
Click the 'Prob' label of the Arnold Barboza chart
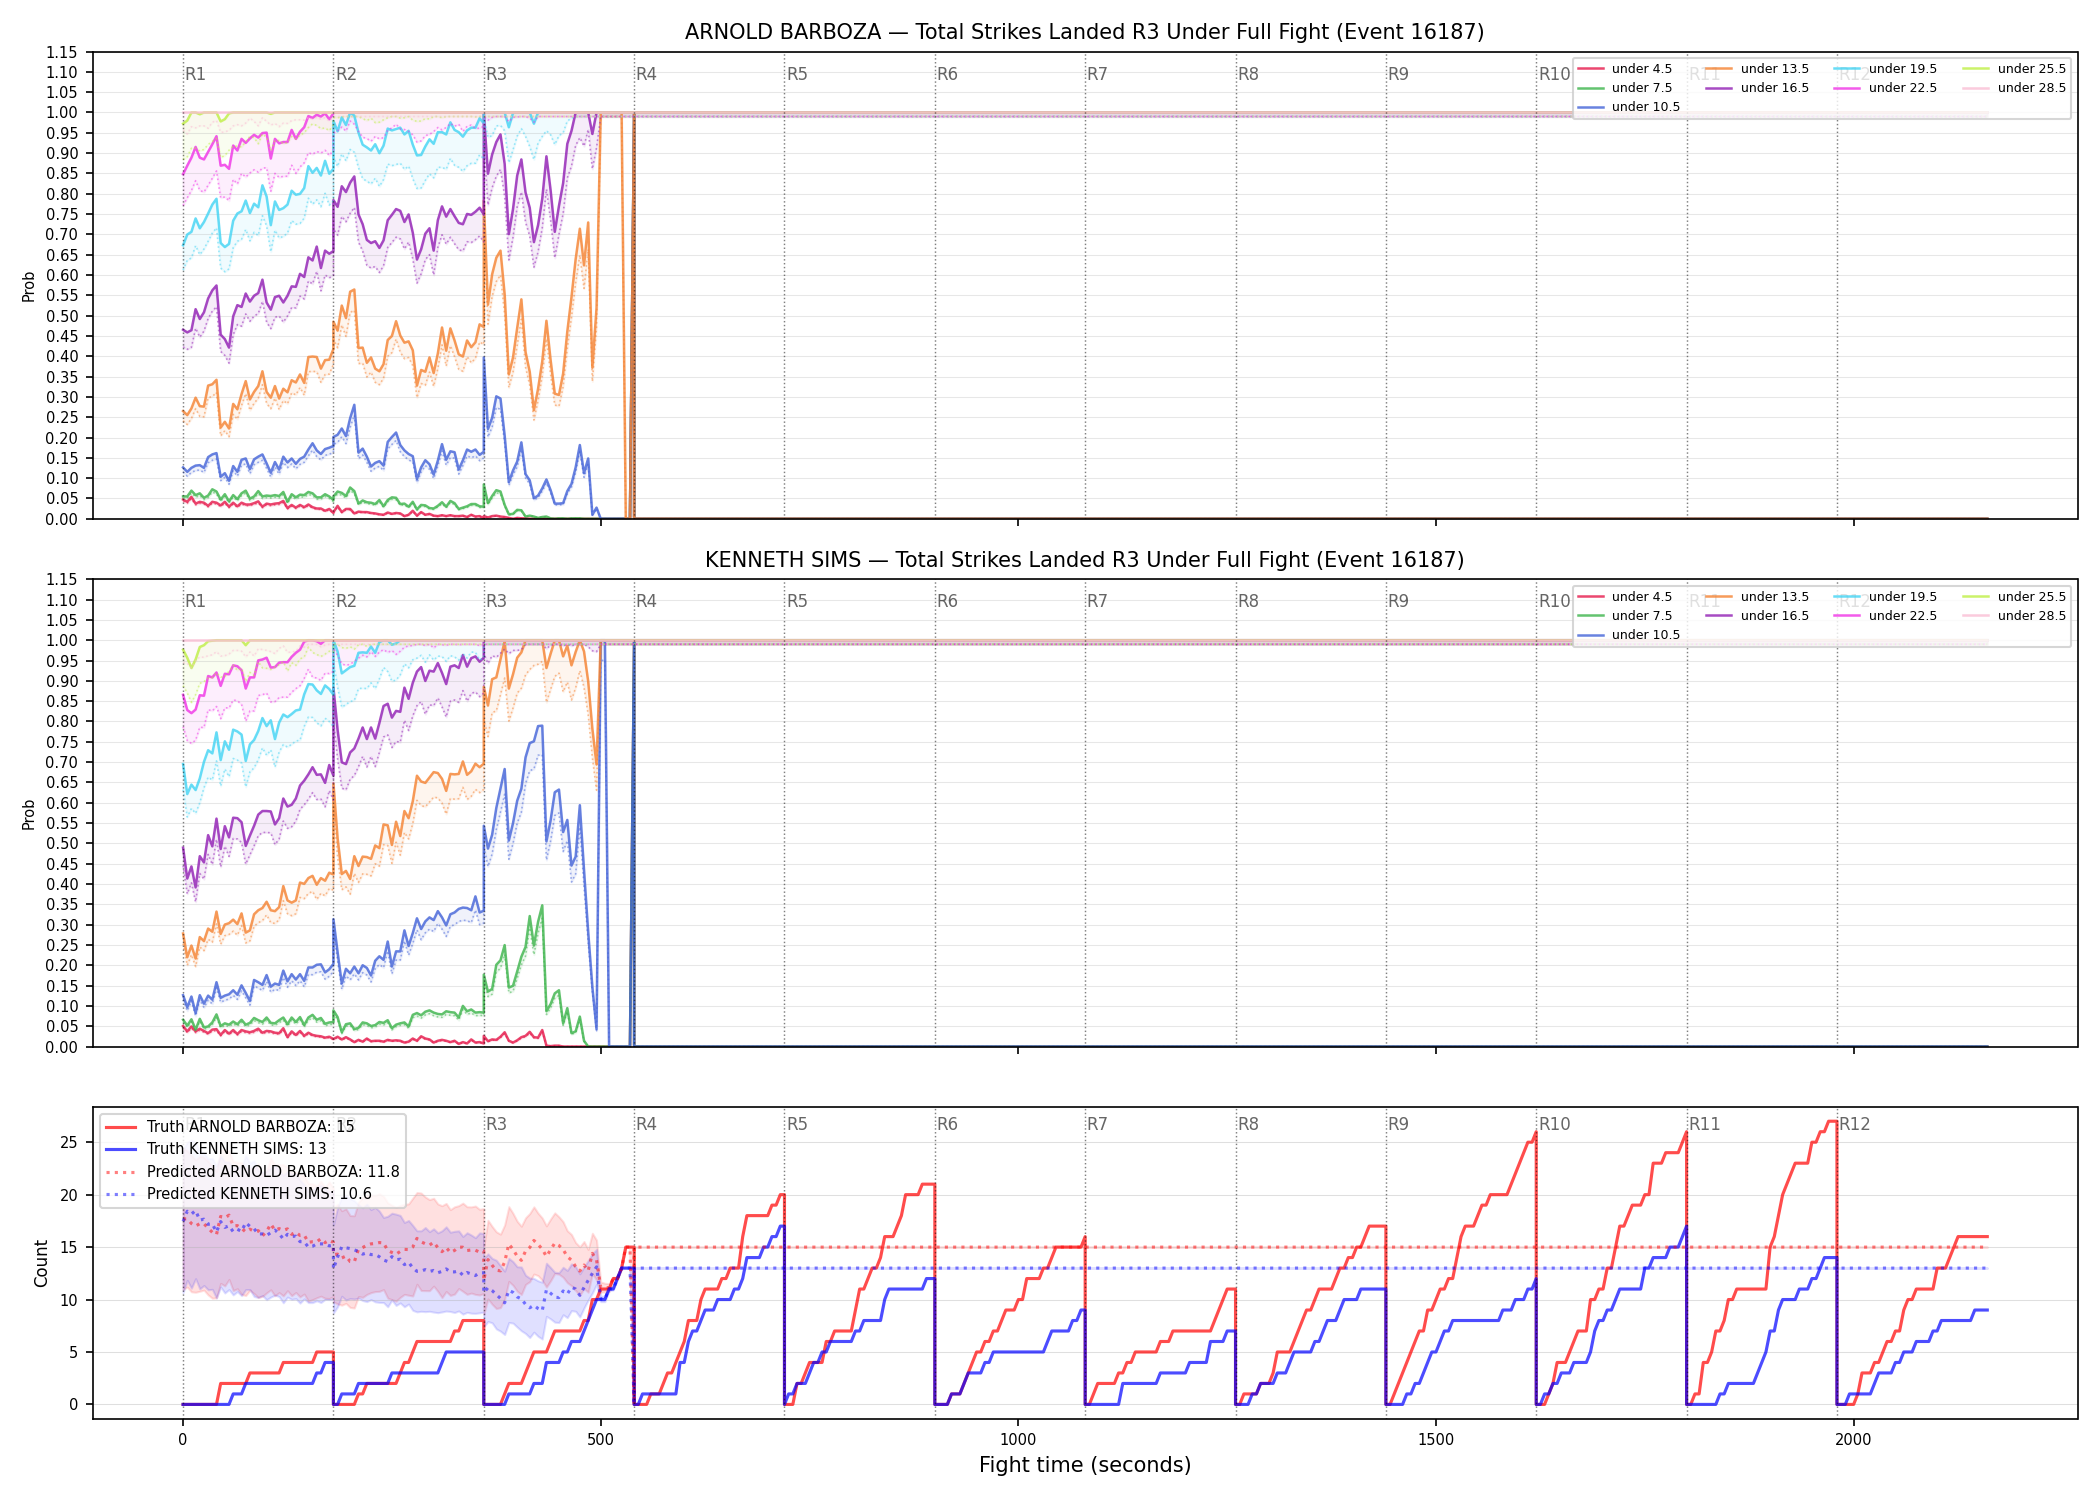coord(29,286)
